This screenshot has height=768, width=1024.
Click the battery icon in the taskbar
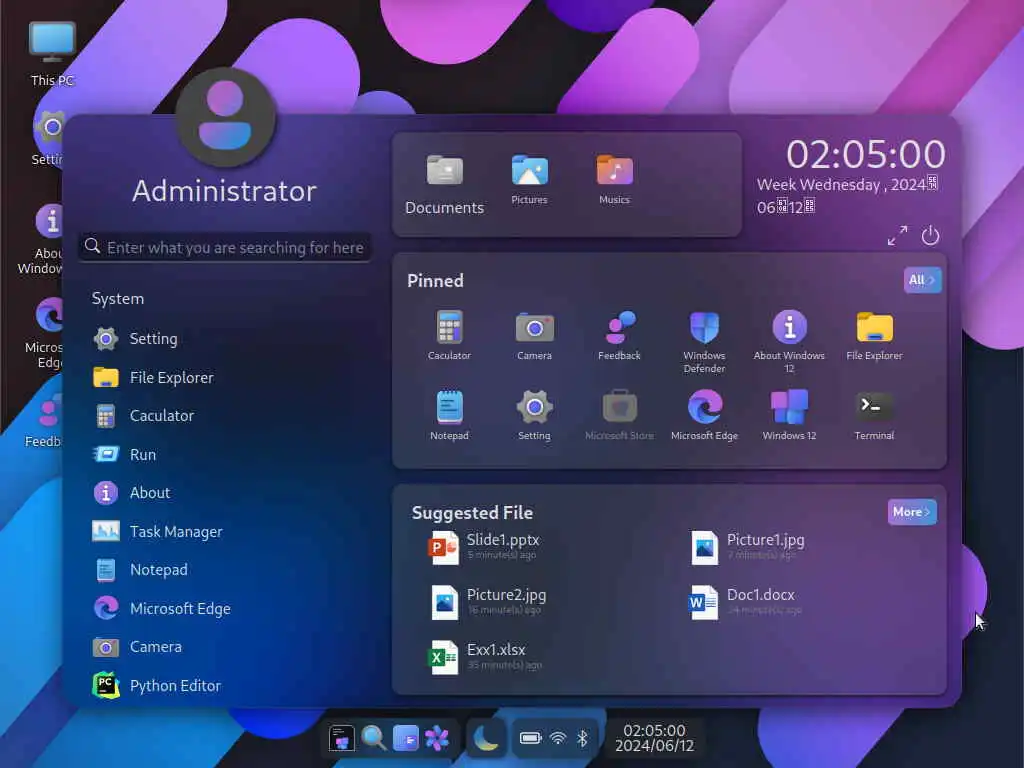530,738
